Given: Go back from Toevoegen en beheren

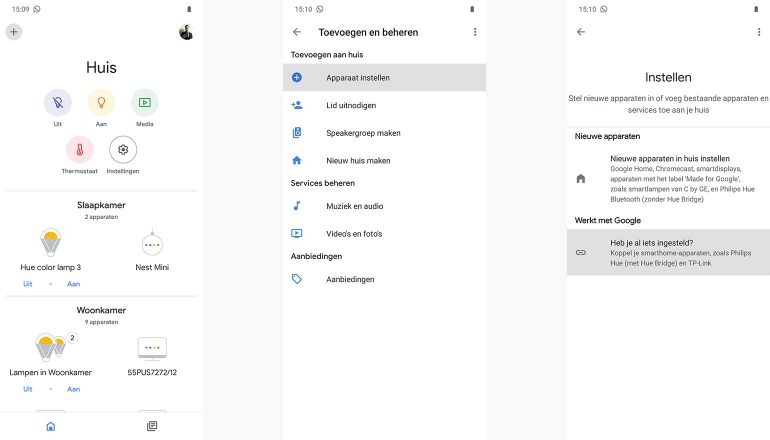Looking at the screenshot, I should pos(297,32).
